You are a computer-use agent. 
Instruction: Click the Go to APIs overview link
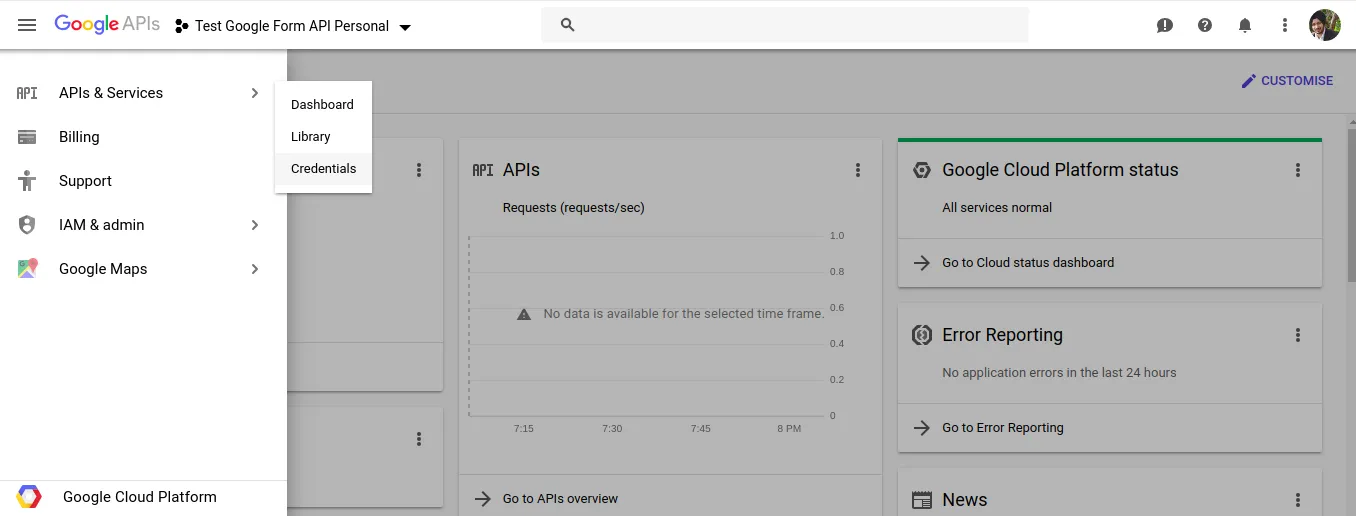click(x=560, y=499)
